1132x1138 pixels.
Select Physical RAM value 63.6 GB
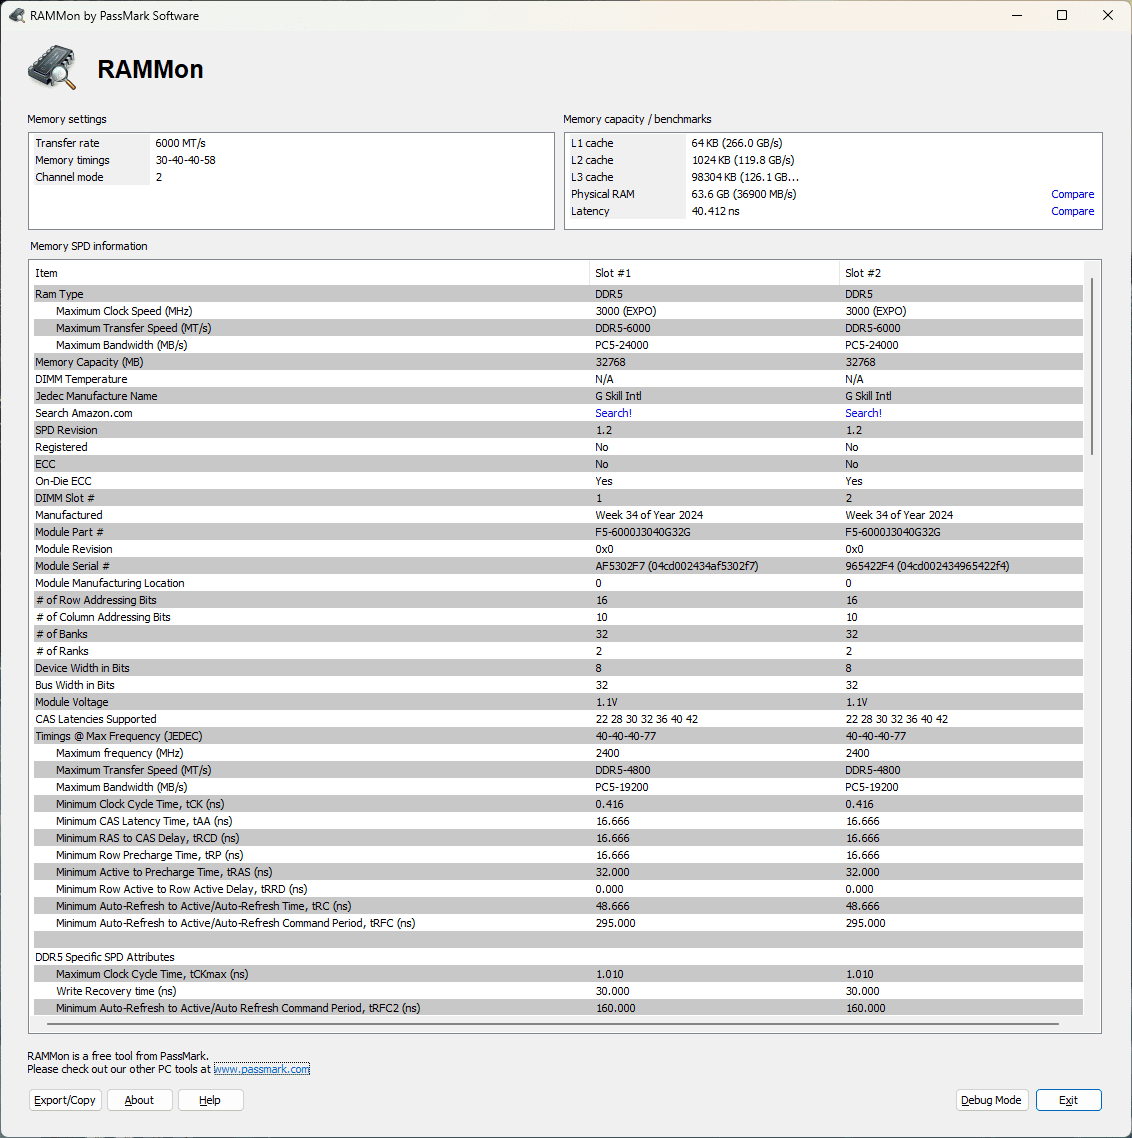pyautogui.click(x=744, y=195)
